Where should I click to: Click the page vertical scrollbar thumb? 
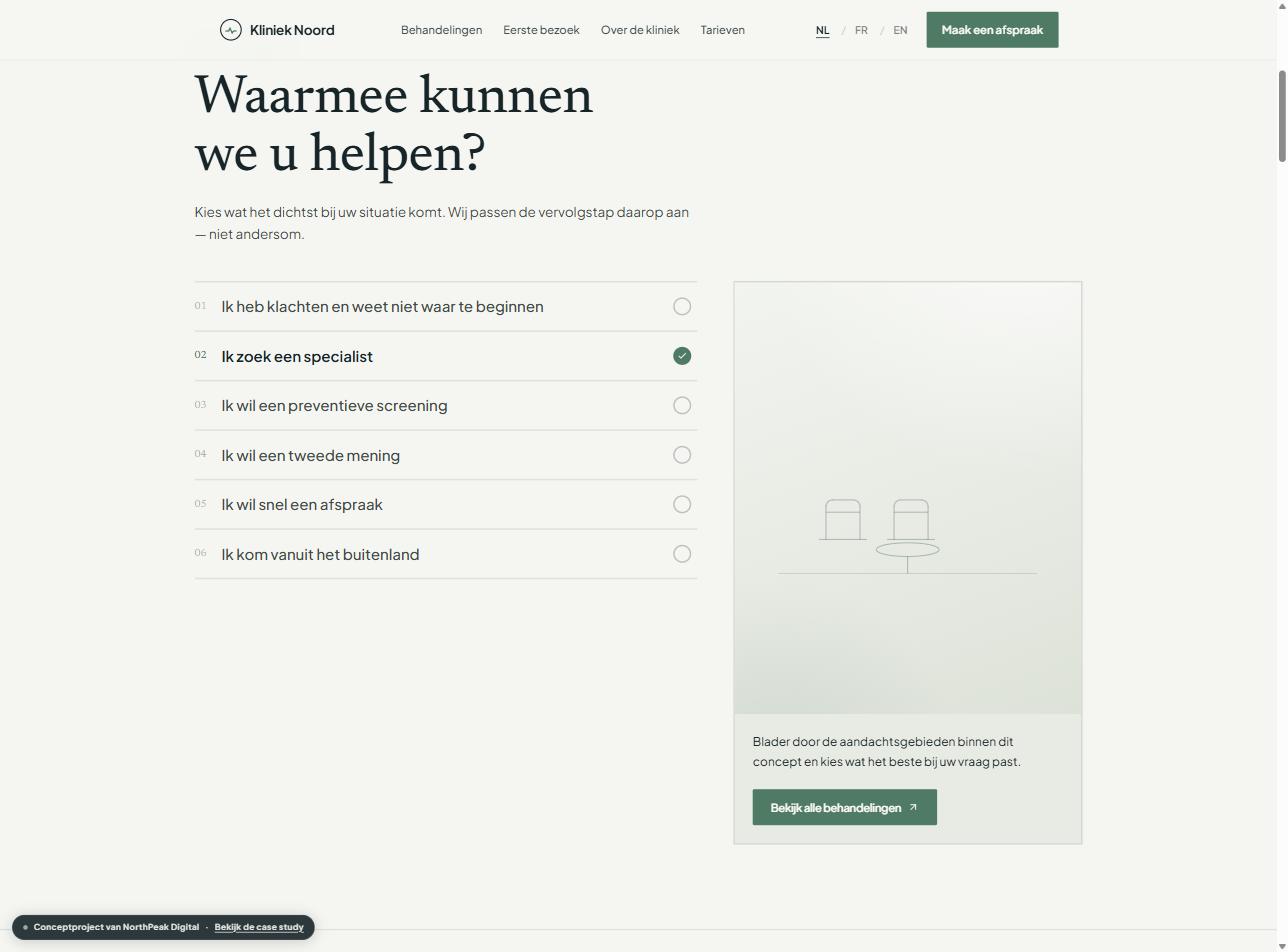click(x=1281, y=116)
